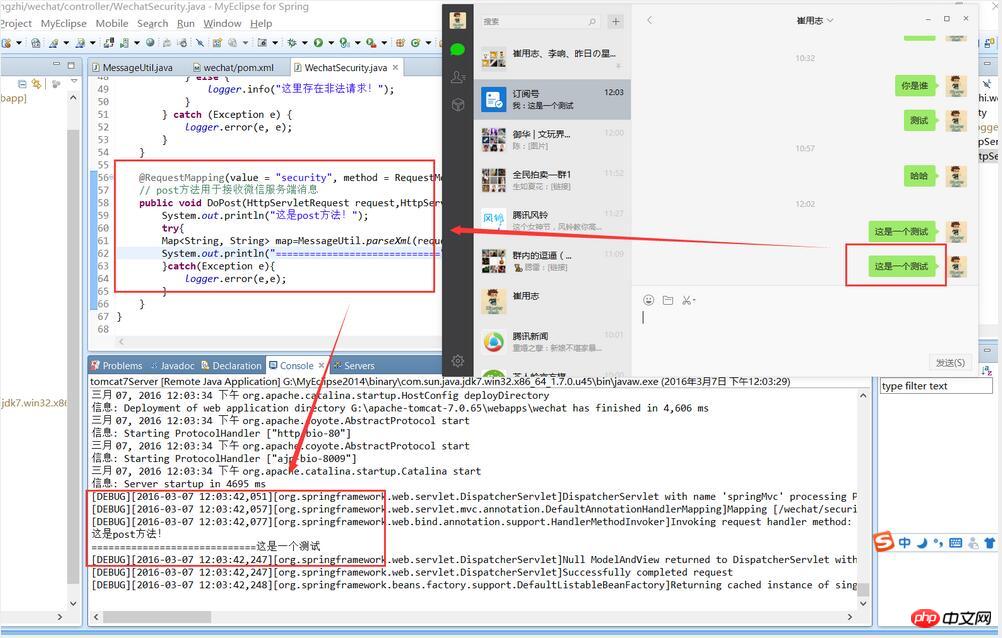
Task: Click the console horizontal scrollbar thumb
Action: pos(157,617)
